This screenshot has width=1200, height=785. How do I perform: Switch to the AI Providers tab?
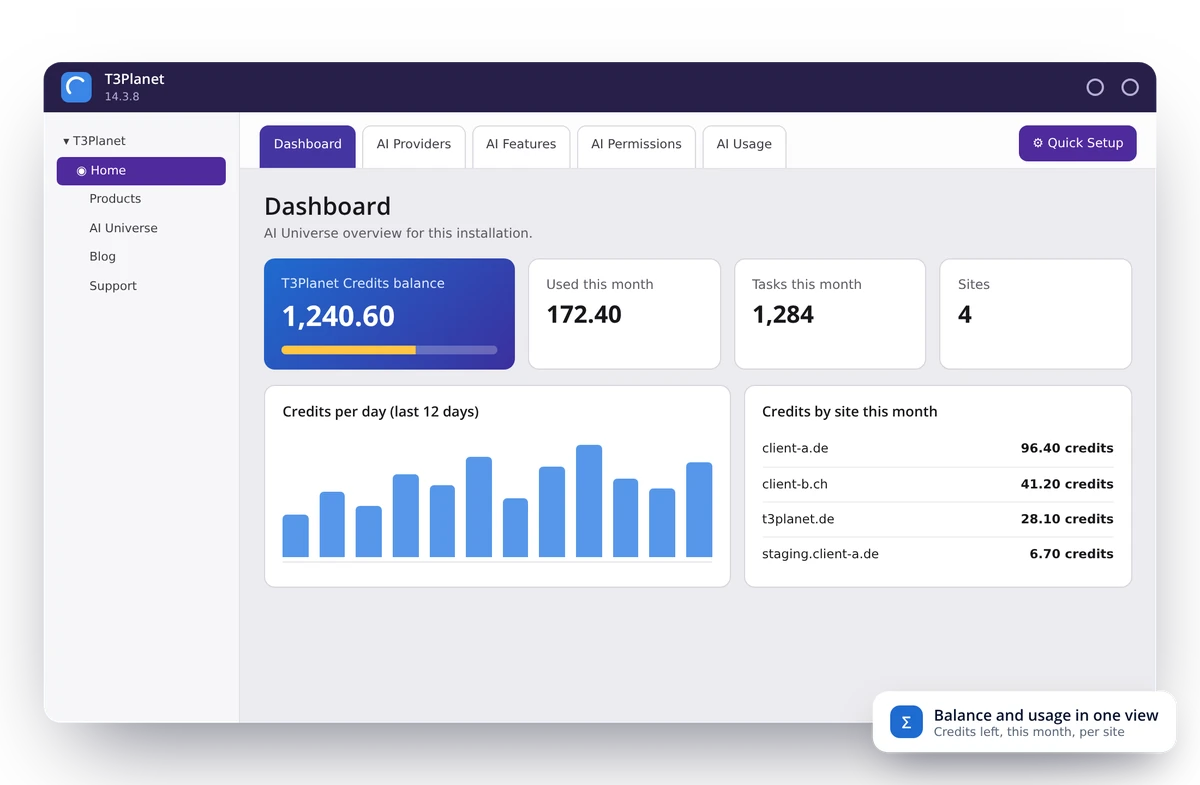(x=414, y=146)
